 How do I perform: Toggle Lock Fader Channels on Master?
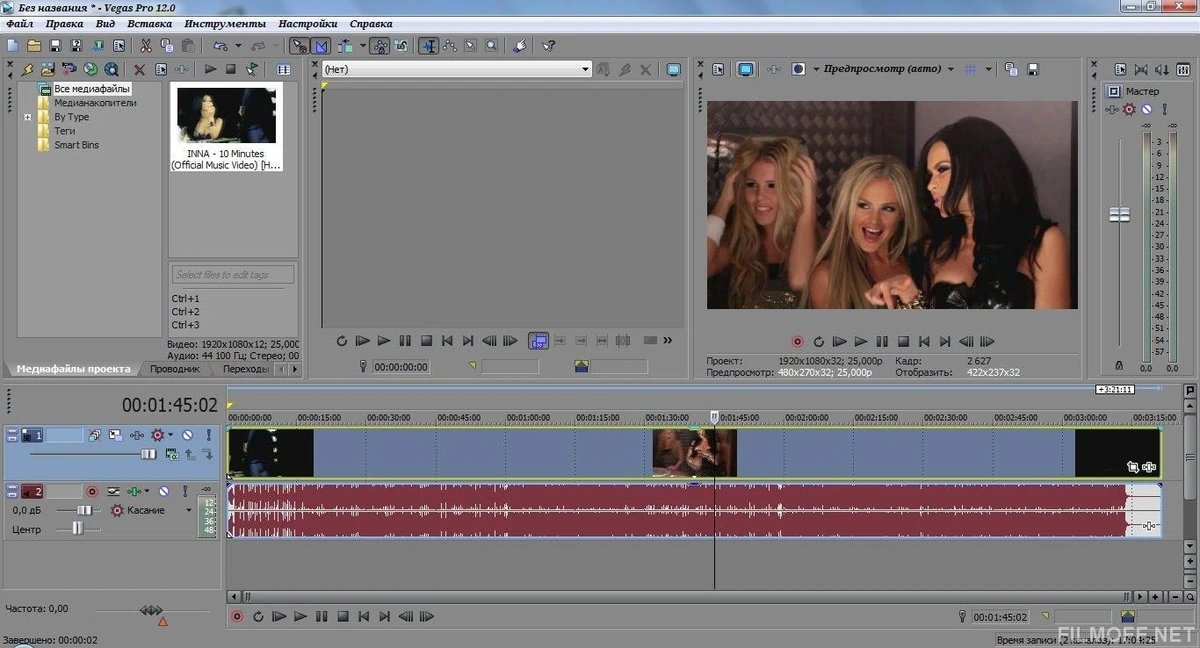click(1118, 365)
